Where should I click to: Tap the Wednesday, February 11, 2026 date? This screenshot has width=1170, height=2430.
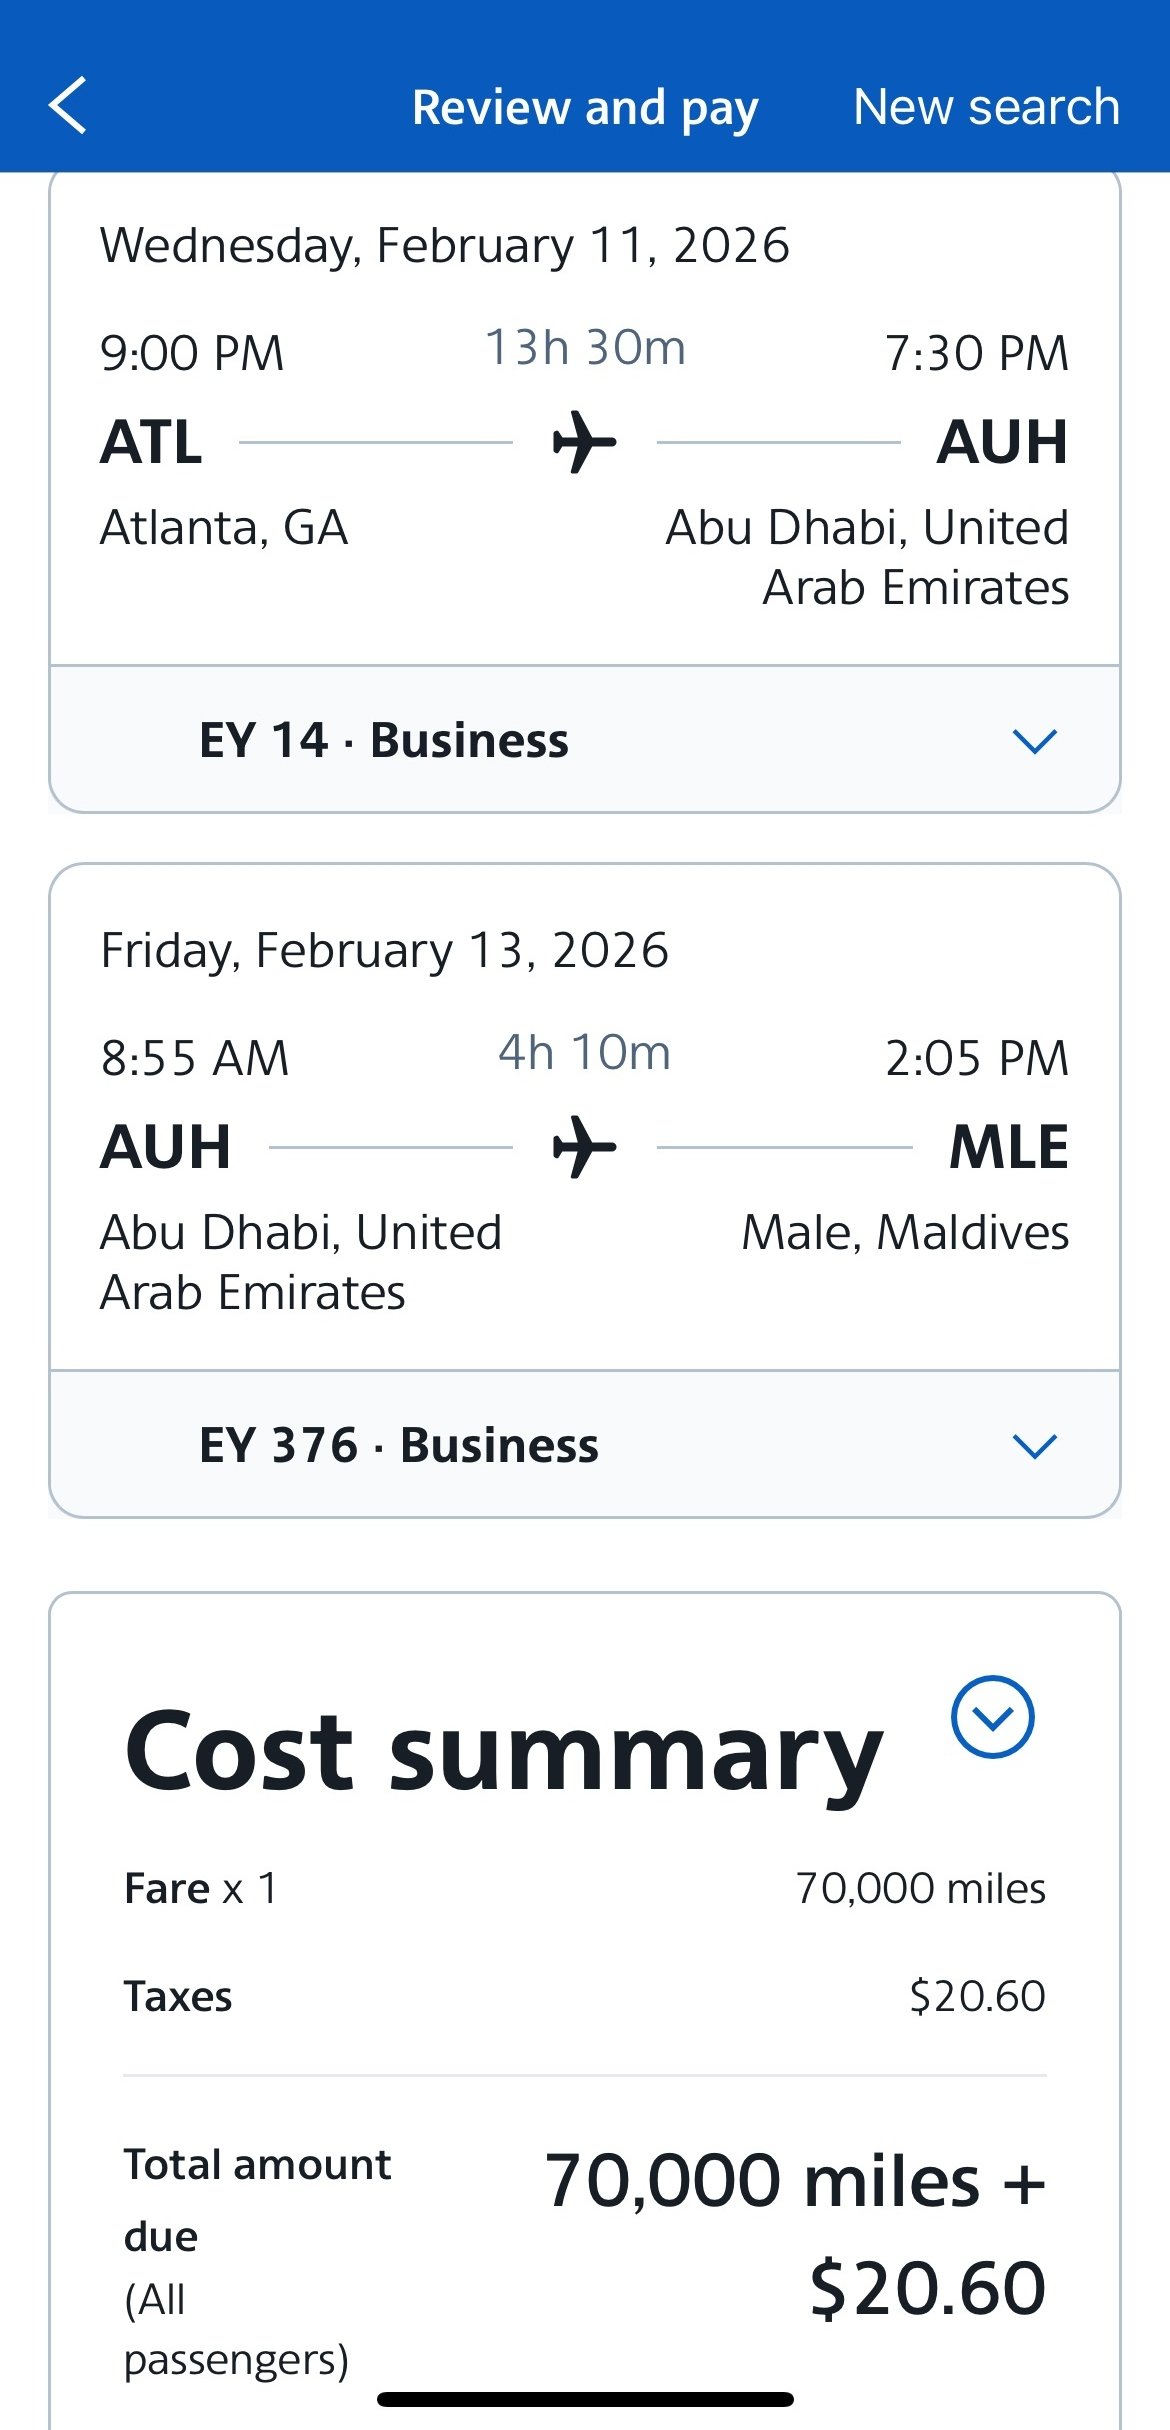pyautogui.click(x=445, y=246)
